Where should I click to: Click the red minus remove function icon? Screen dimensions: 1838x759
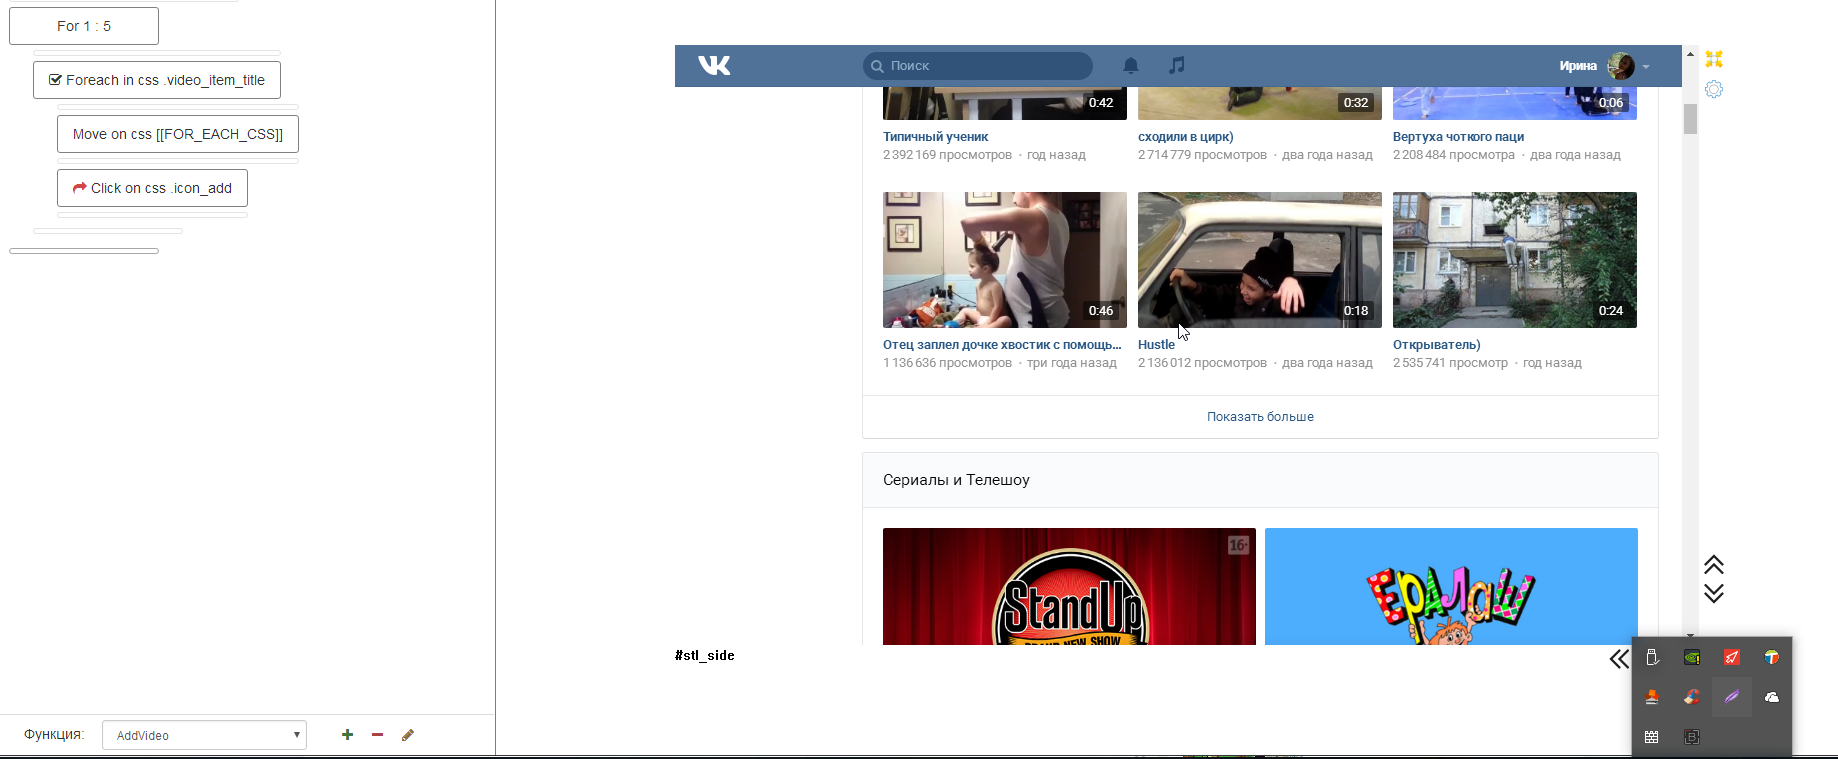(377, 735)
